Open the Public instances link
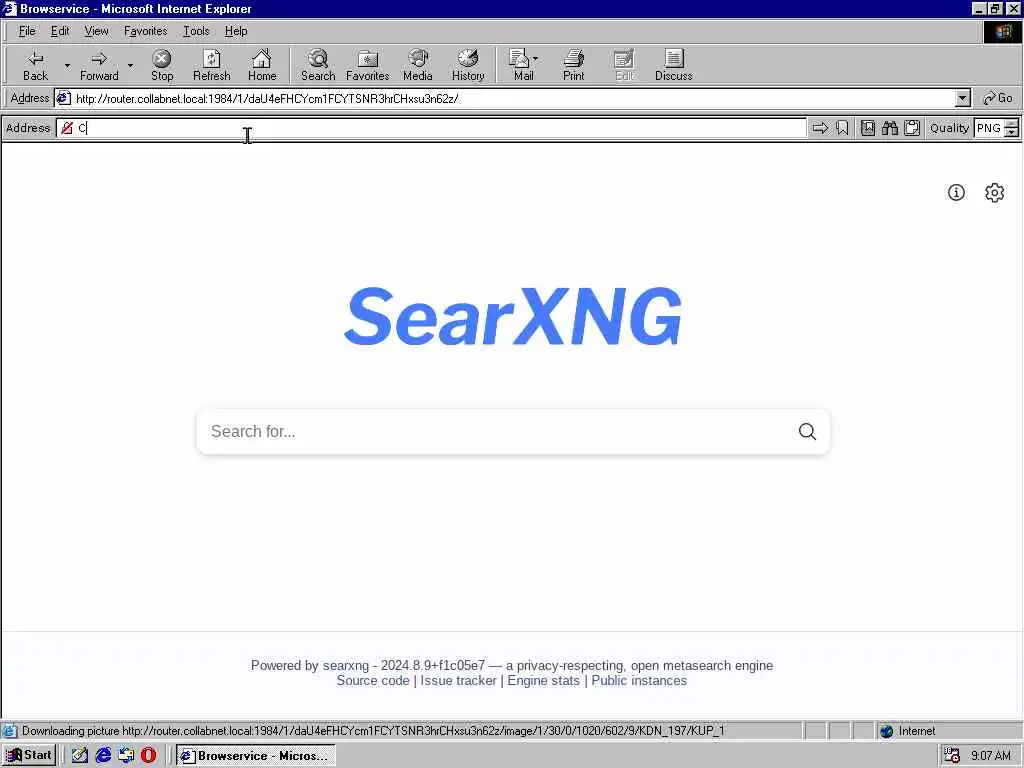 pos(639,680)
